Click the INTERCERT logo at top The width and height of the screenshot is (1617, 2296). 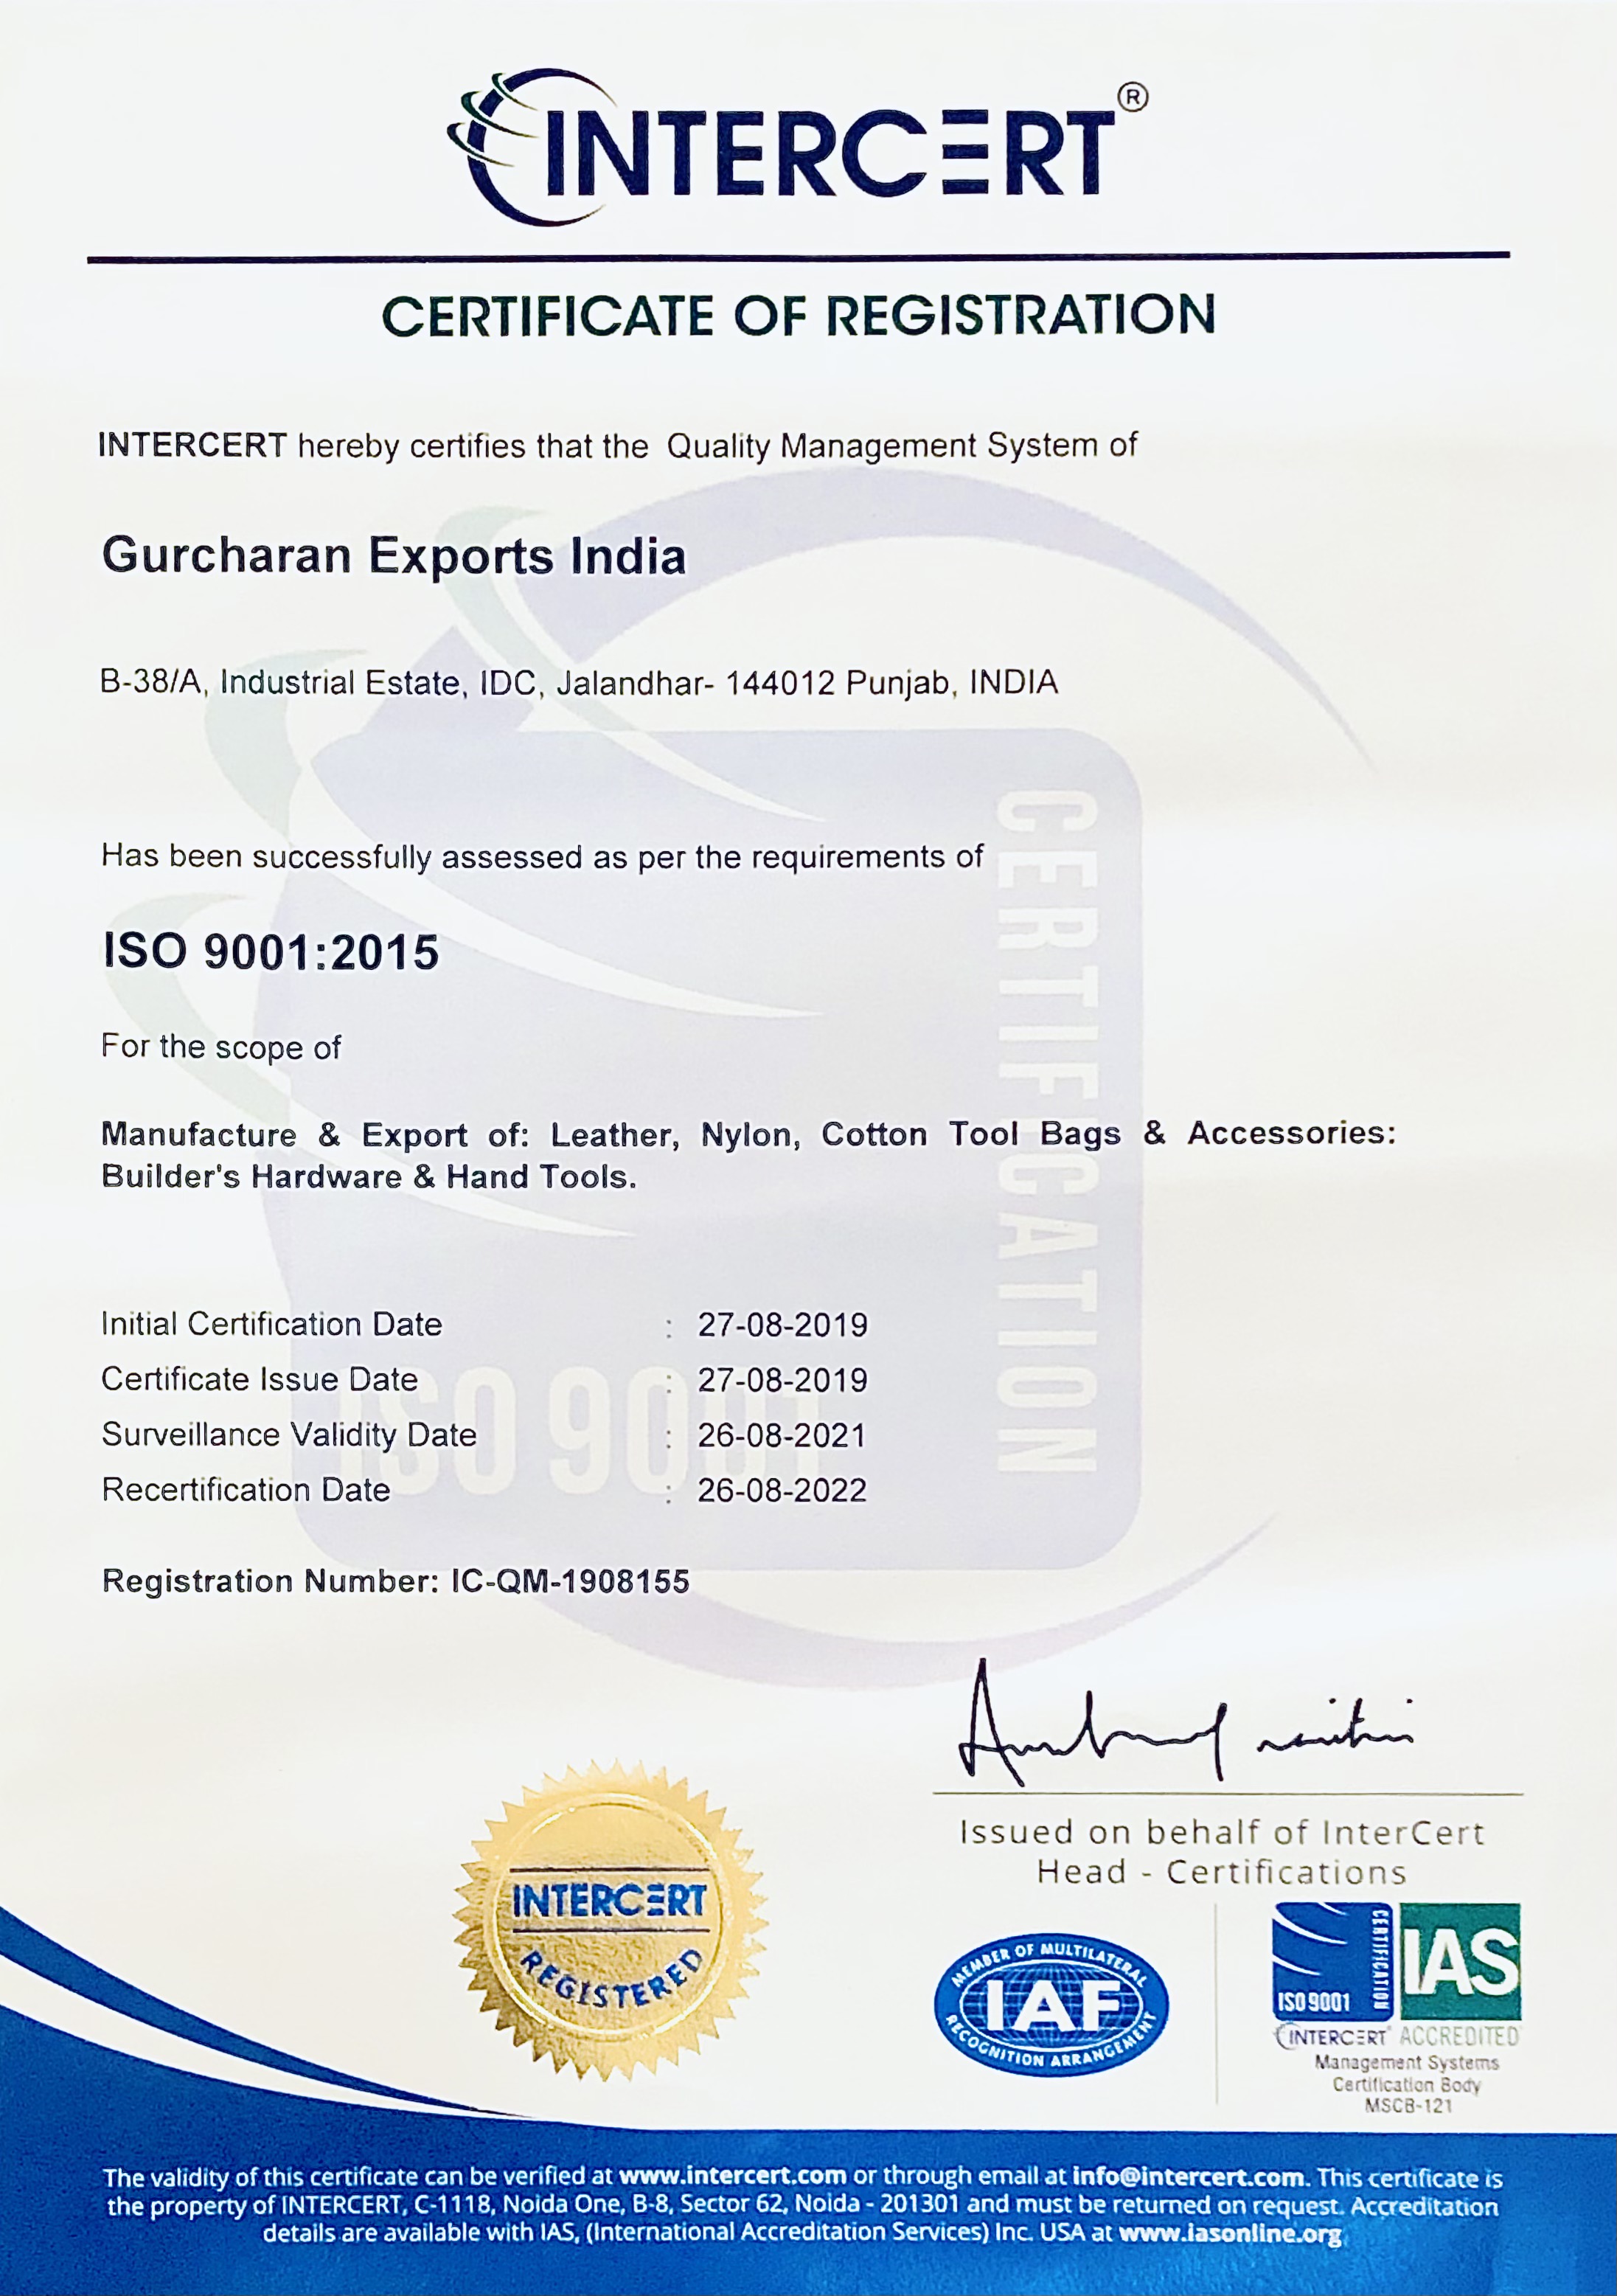coord(797,148)
